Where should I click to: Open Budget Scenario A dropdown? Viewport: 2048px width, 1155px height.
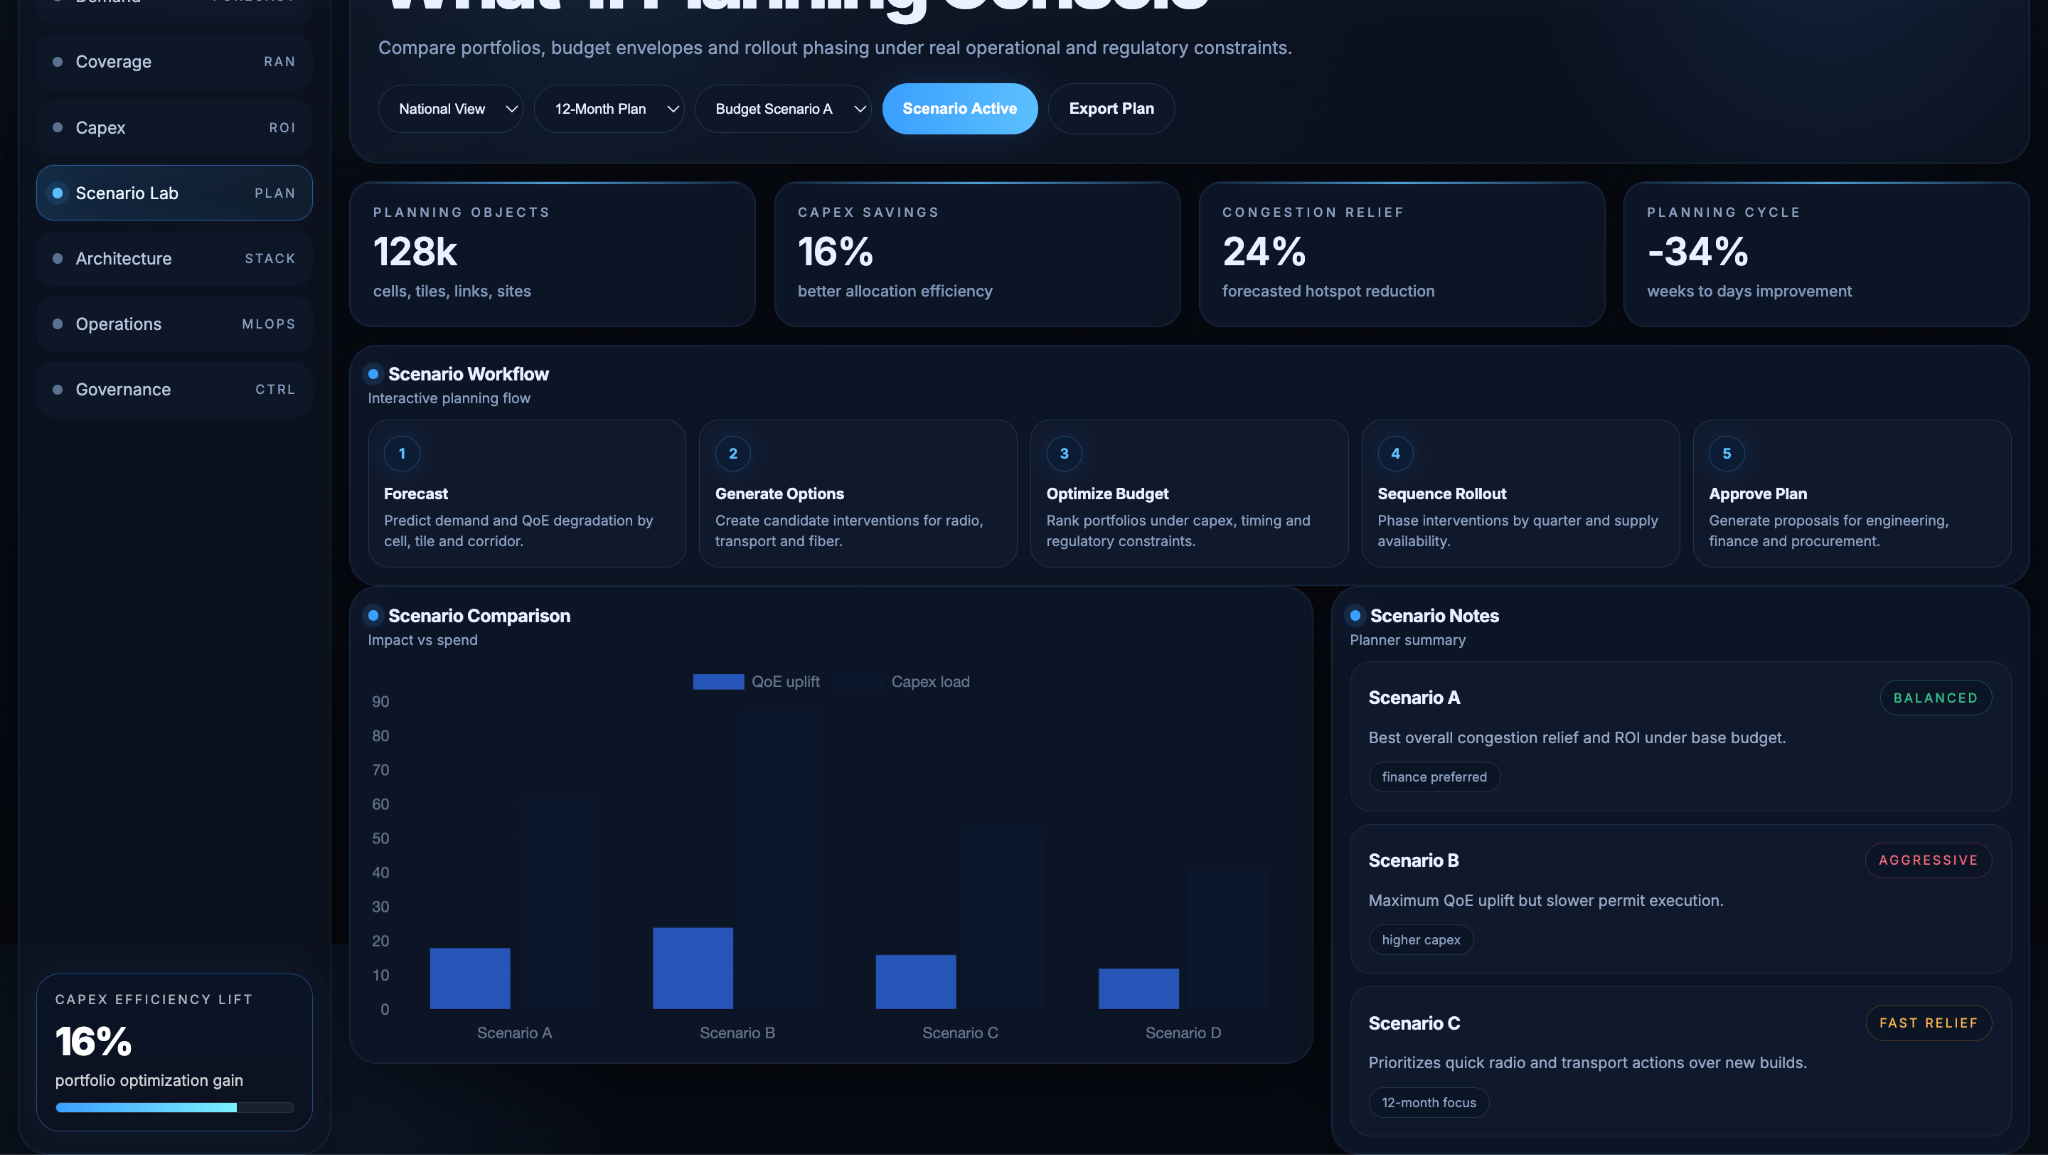pyautogui.click(x=782, y=109)
